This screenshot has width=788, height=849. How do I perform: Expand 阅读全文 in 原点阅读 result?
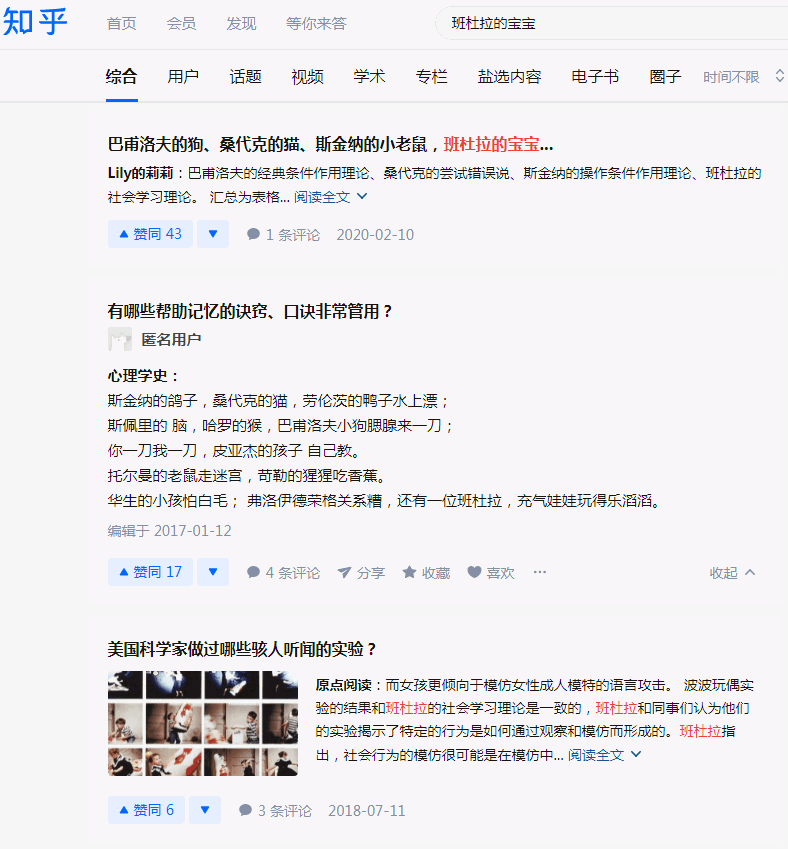click(604, 754)
